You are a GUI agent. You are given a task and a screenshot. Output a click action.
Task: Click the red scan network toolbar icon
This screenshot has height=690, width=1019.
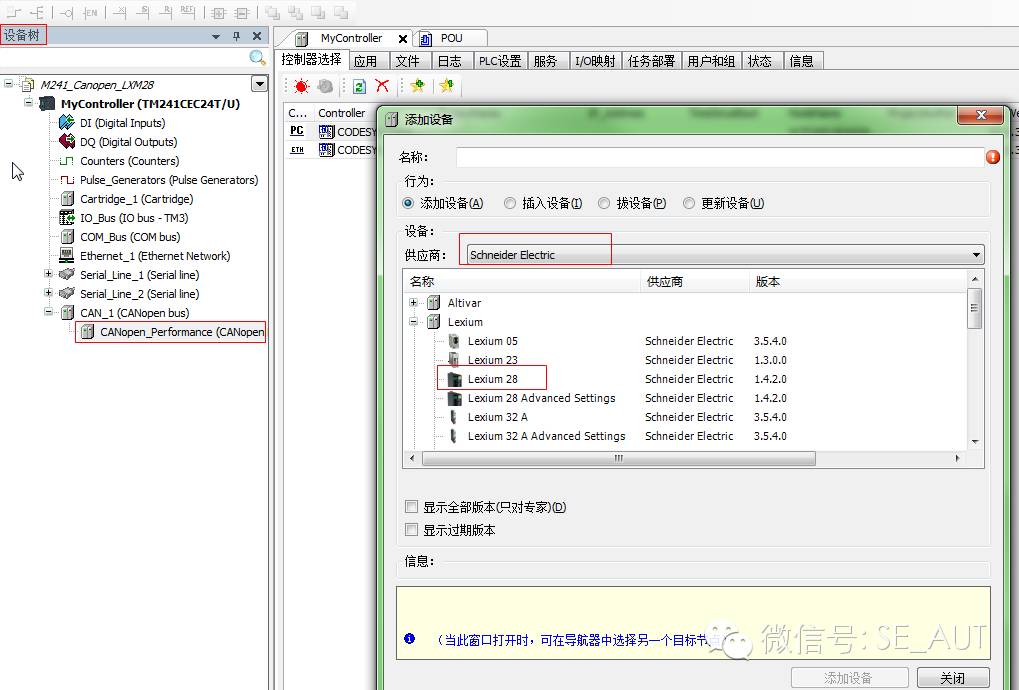[x=301, y=86]
